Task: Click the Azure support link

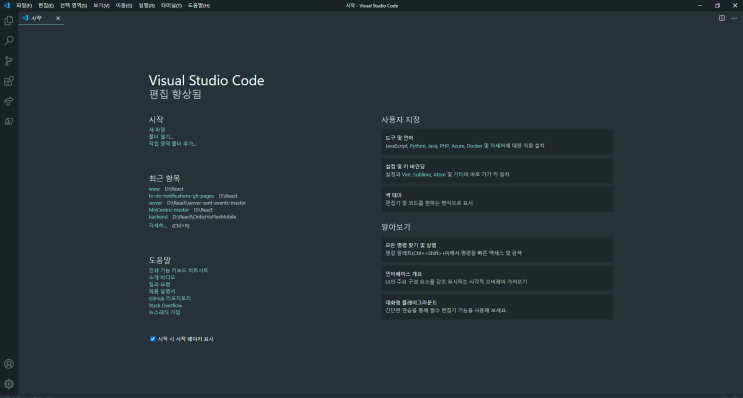Action: [x=458, y=146]
